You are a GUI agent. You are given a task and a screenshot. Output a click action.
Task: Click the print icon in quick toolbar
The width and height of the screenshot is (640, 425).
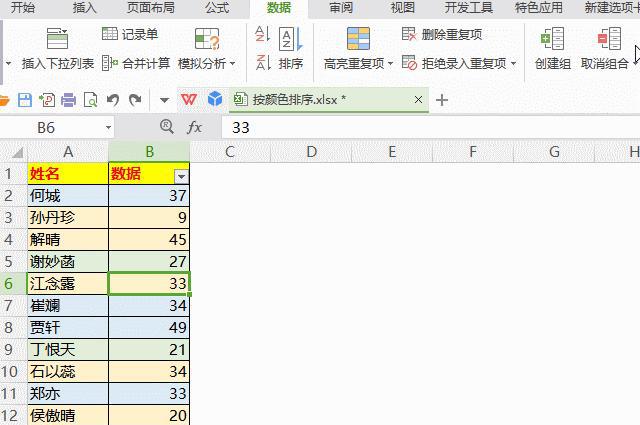click(68, 100)
